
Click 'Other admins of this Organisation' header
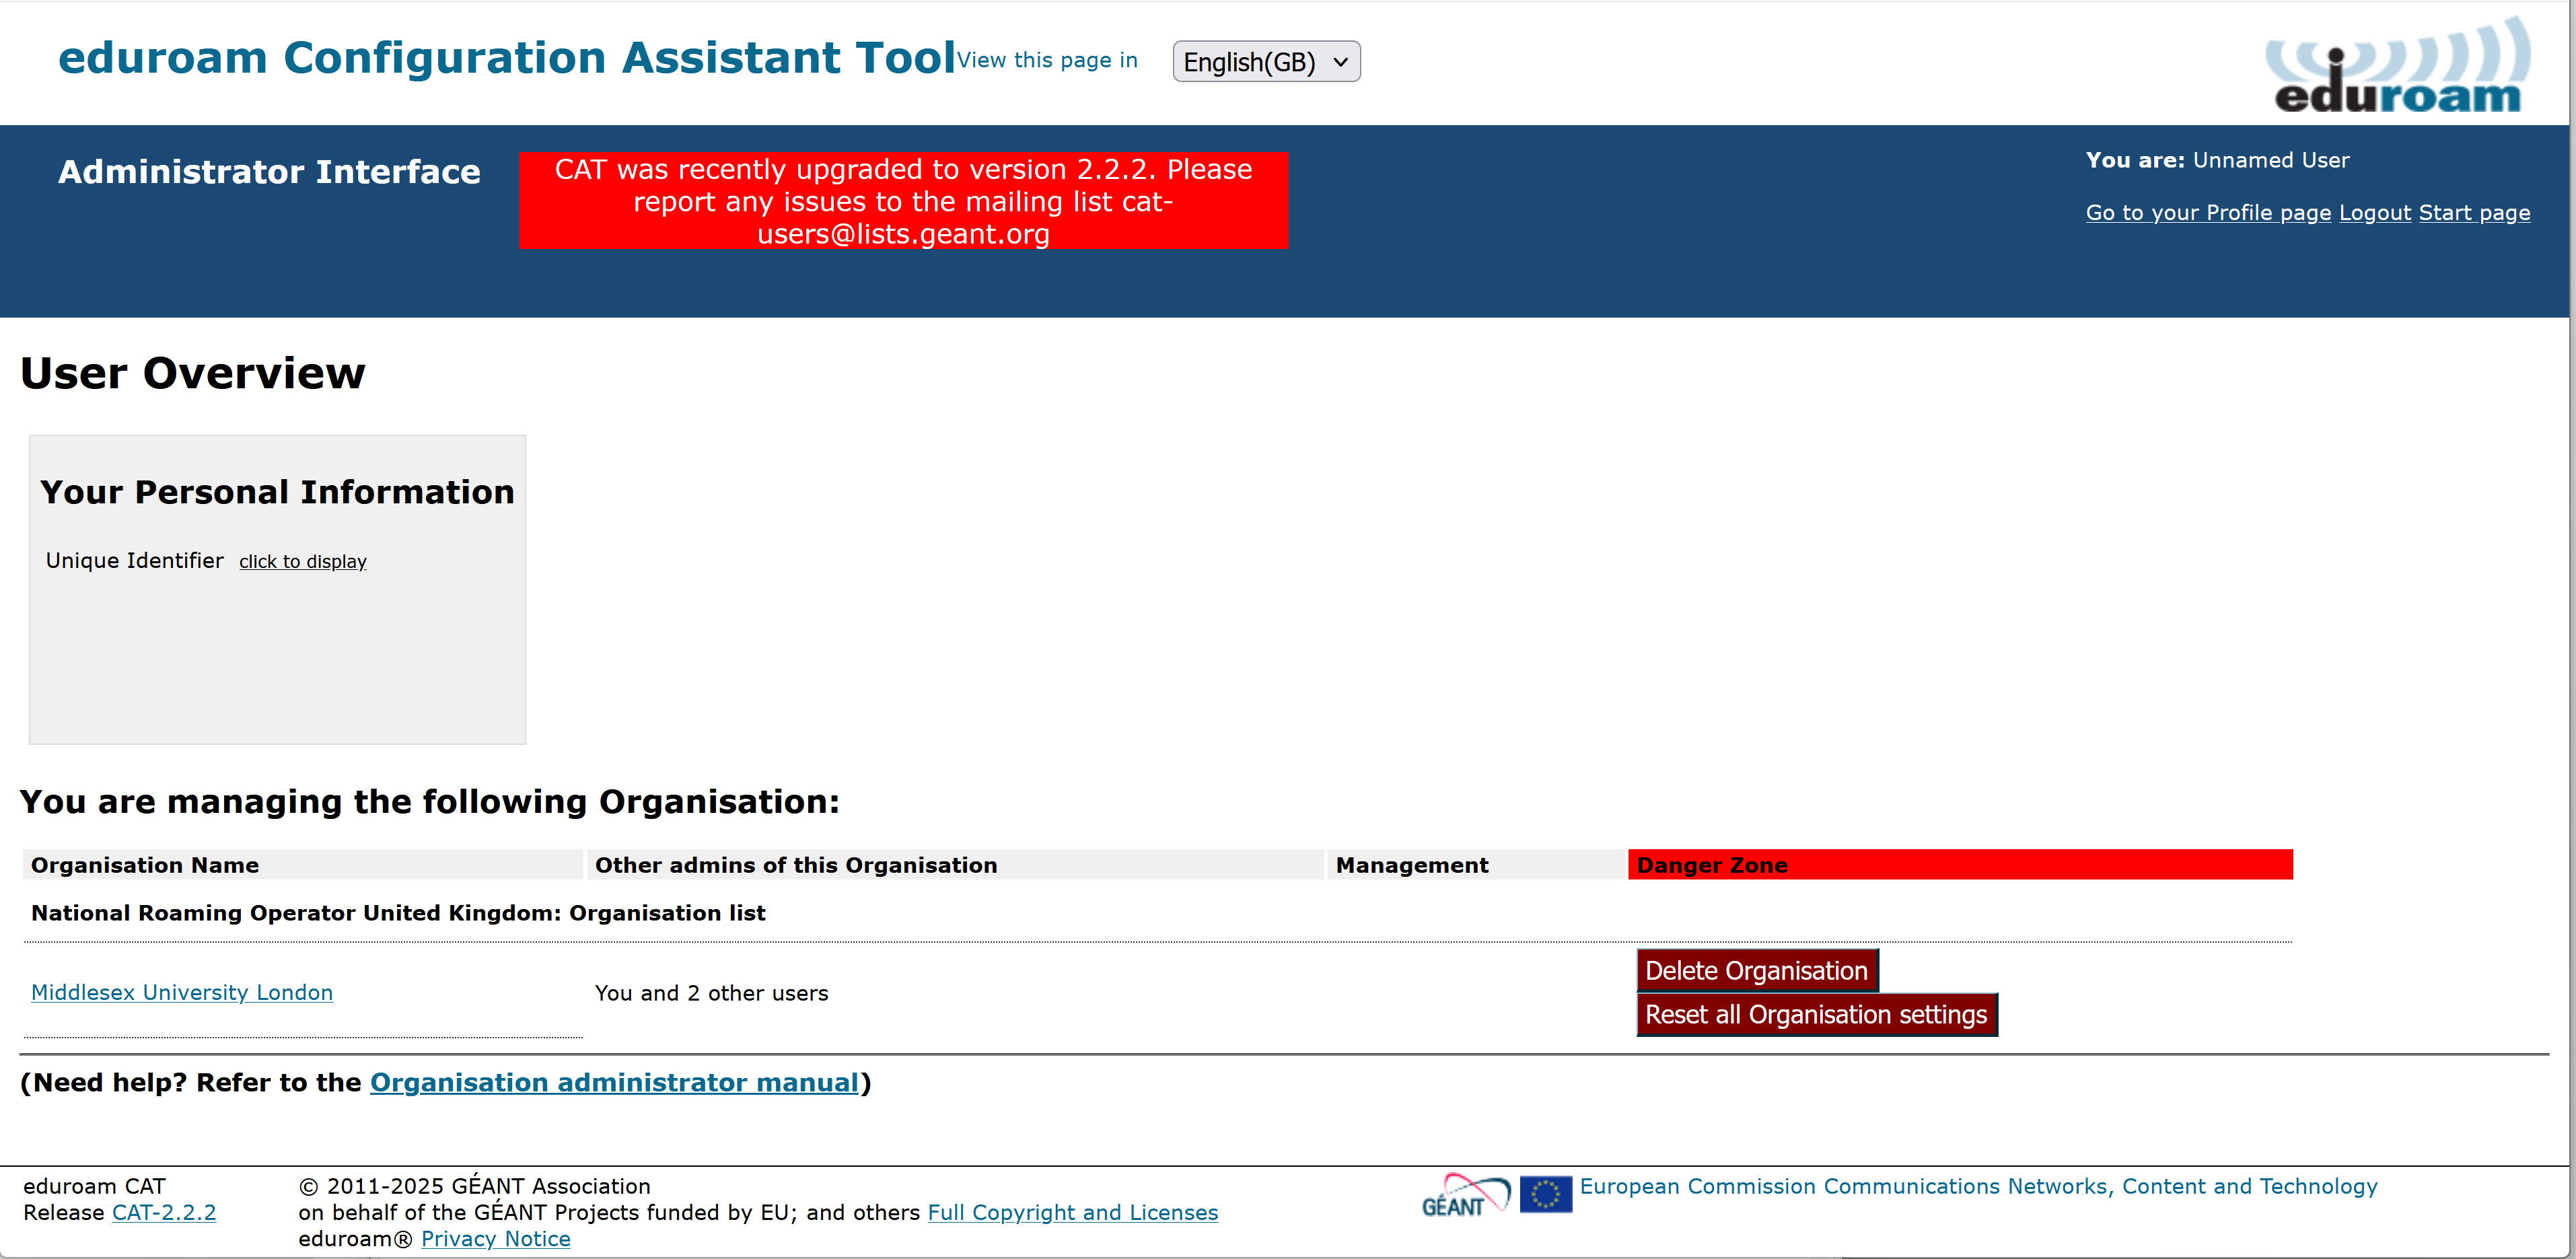click(956, 865)
